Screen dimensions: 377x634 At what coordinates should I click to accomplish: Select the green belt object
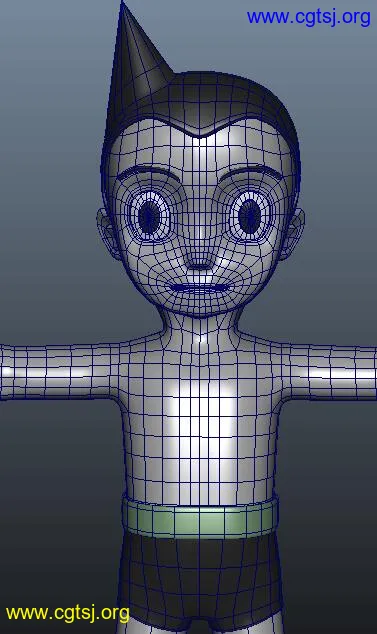pyautogui.click(x=200, y=518)
